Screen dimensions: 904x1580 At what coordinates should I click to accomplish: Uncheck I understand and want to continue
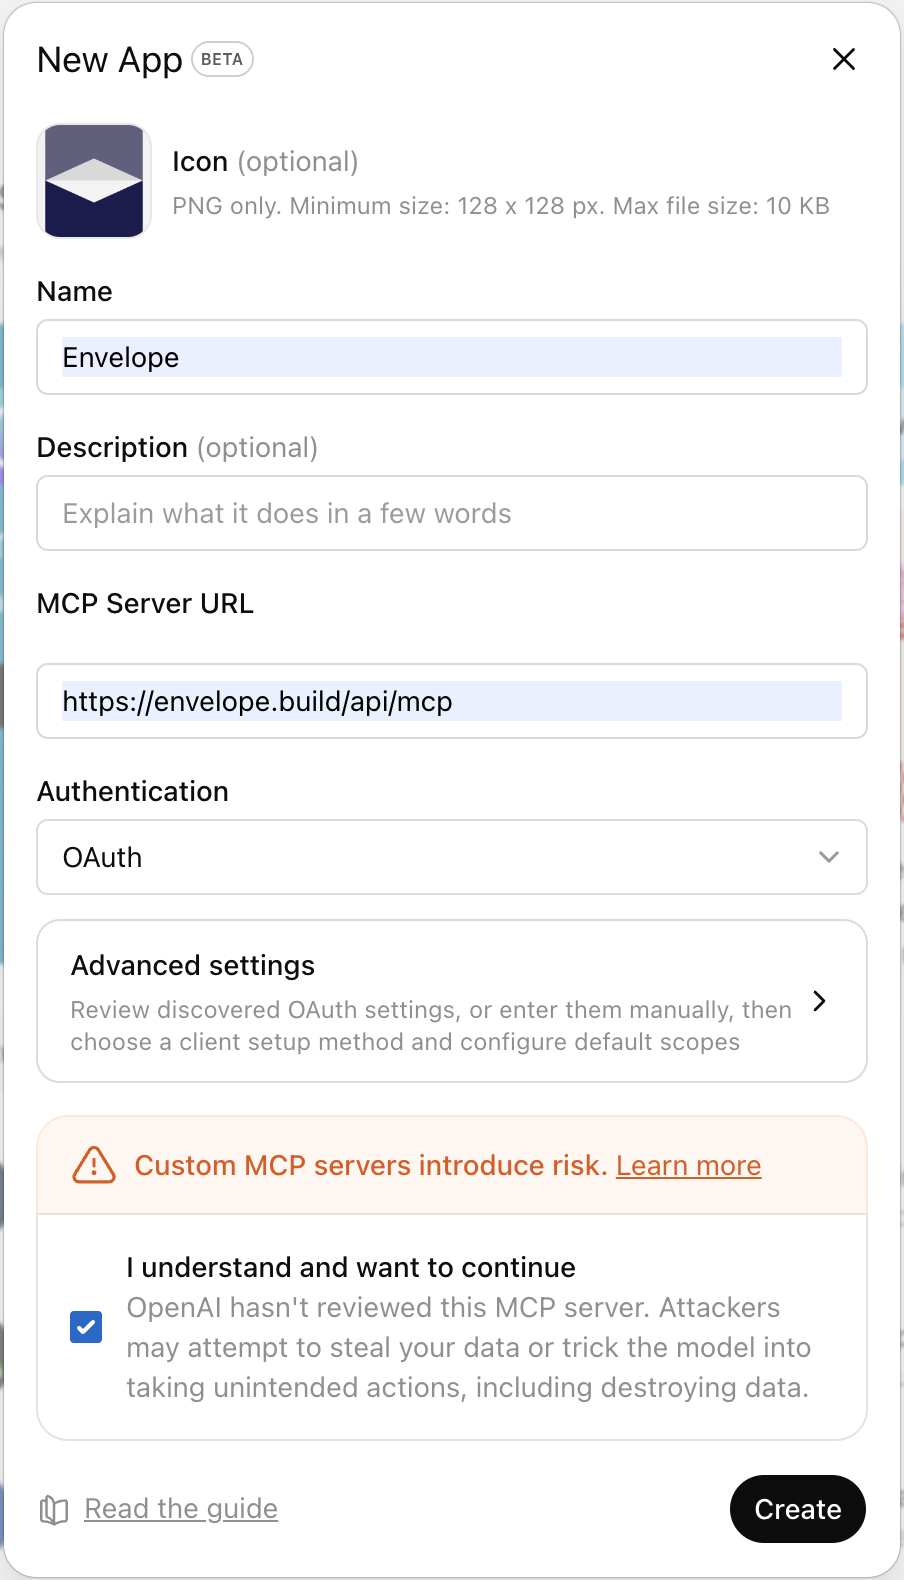pos(86,1327)
